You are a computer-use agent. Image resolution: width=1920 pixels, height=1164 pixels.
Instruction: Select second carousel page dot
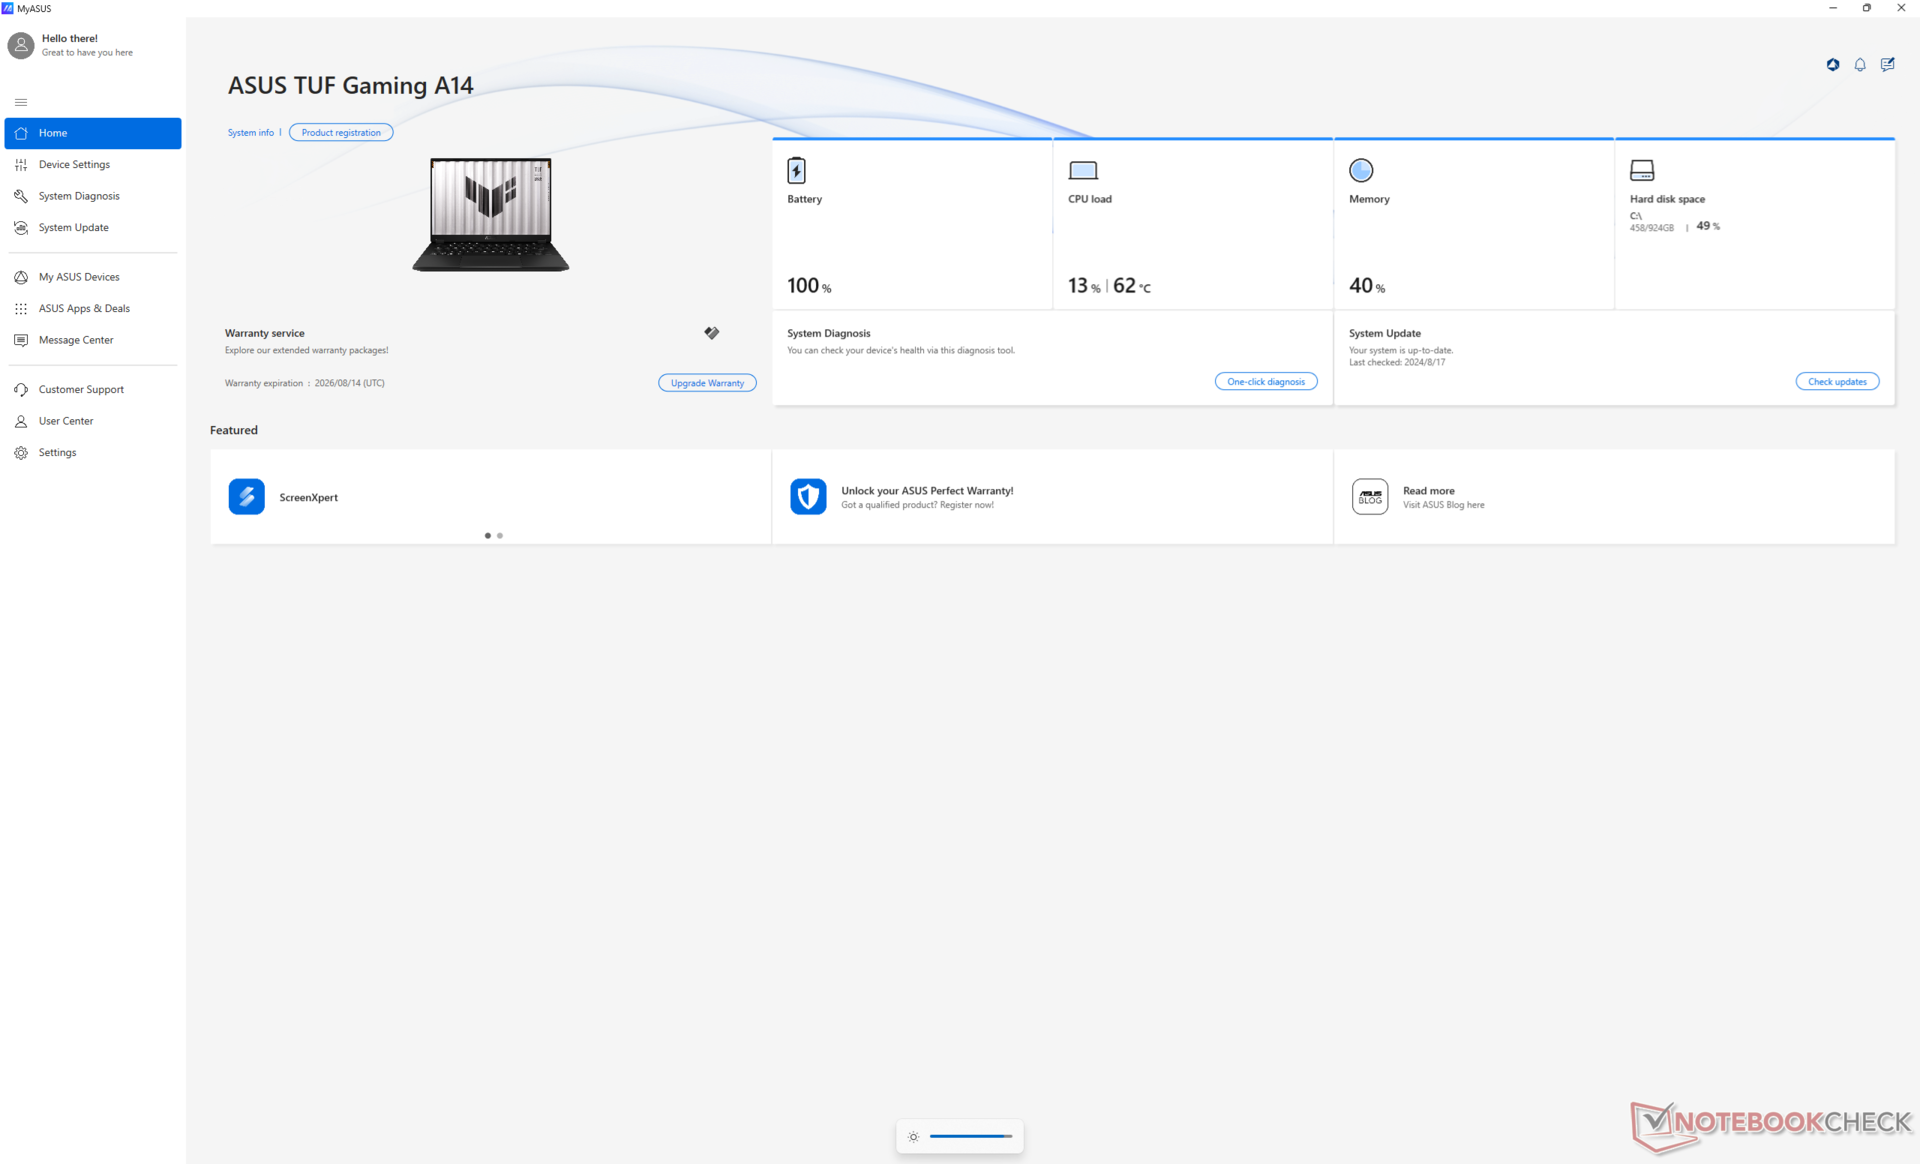click(x=500, y=536)
